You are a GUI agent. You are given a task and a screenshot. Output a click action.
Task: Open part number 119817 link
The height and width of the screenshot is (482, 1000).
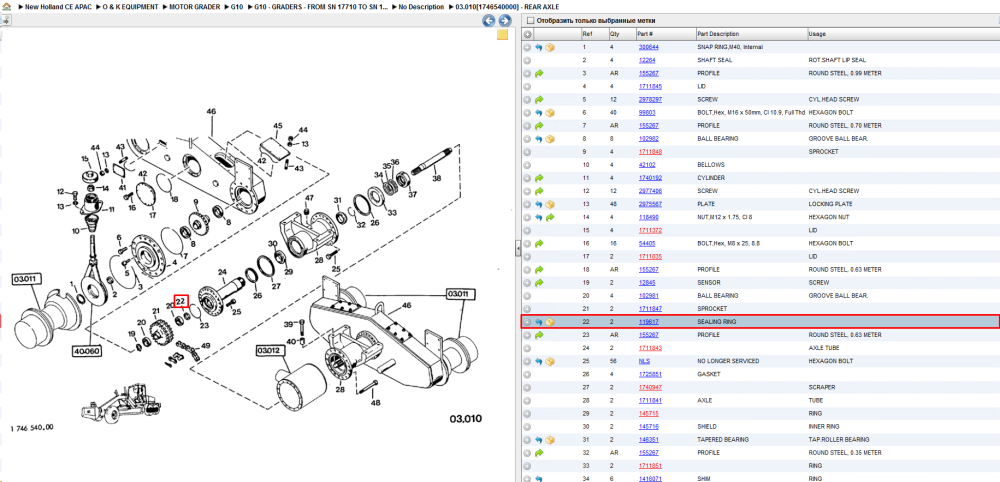click(x=649, y=322)
